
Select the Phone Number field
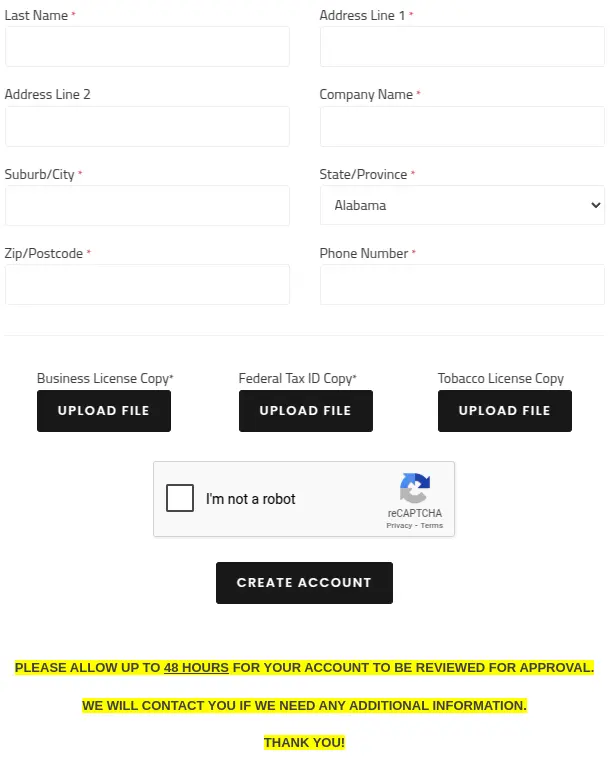coord(462,285)
